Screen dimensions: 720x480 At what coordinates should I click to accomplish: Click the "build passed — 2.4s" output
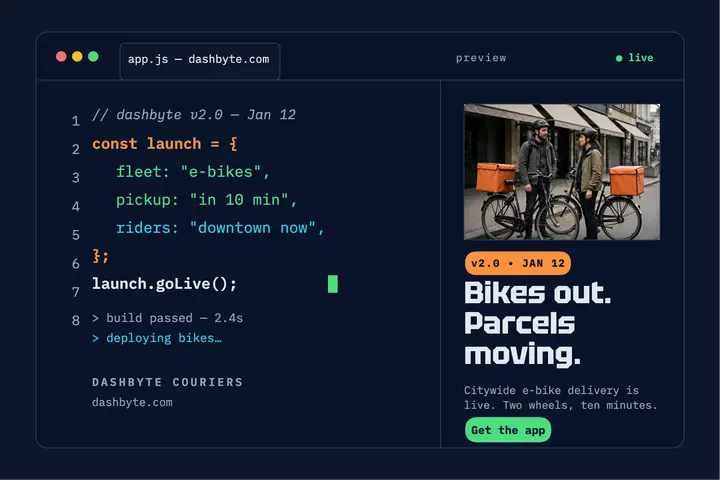[x=168, y=318]
